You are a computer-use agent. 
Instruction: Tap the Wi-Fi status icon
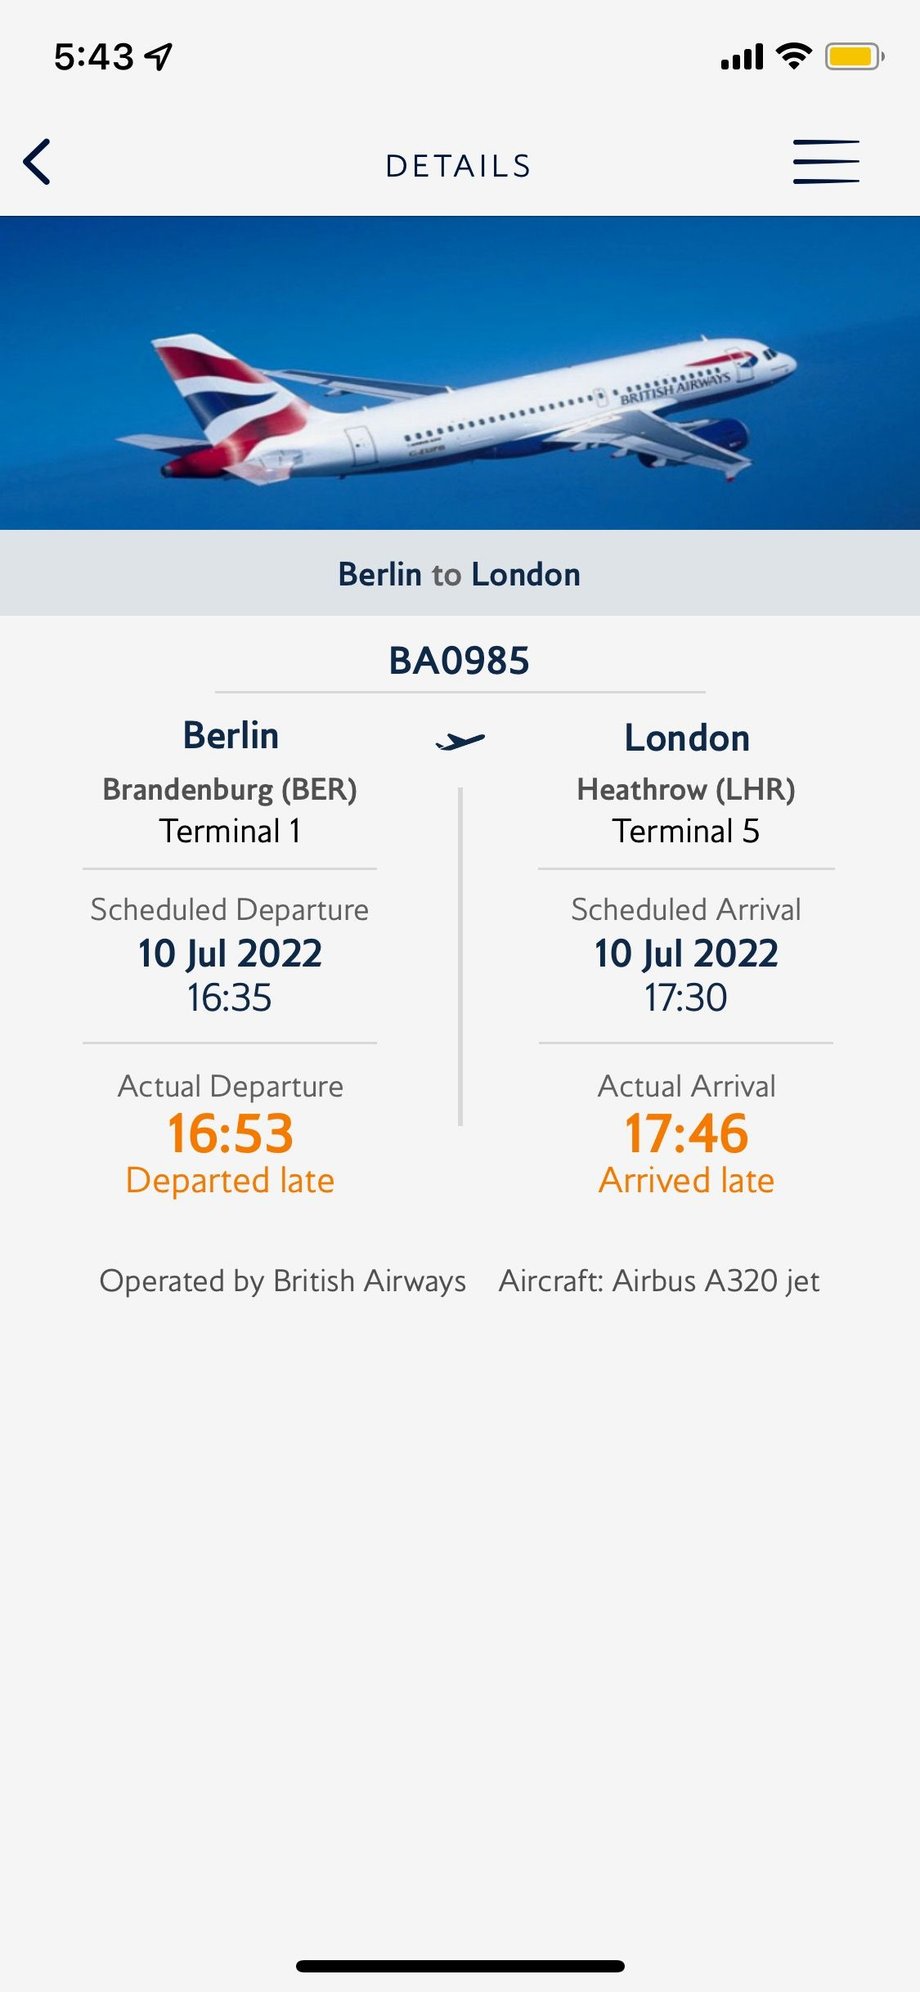[794, 56]
